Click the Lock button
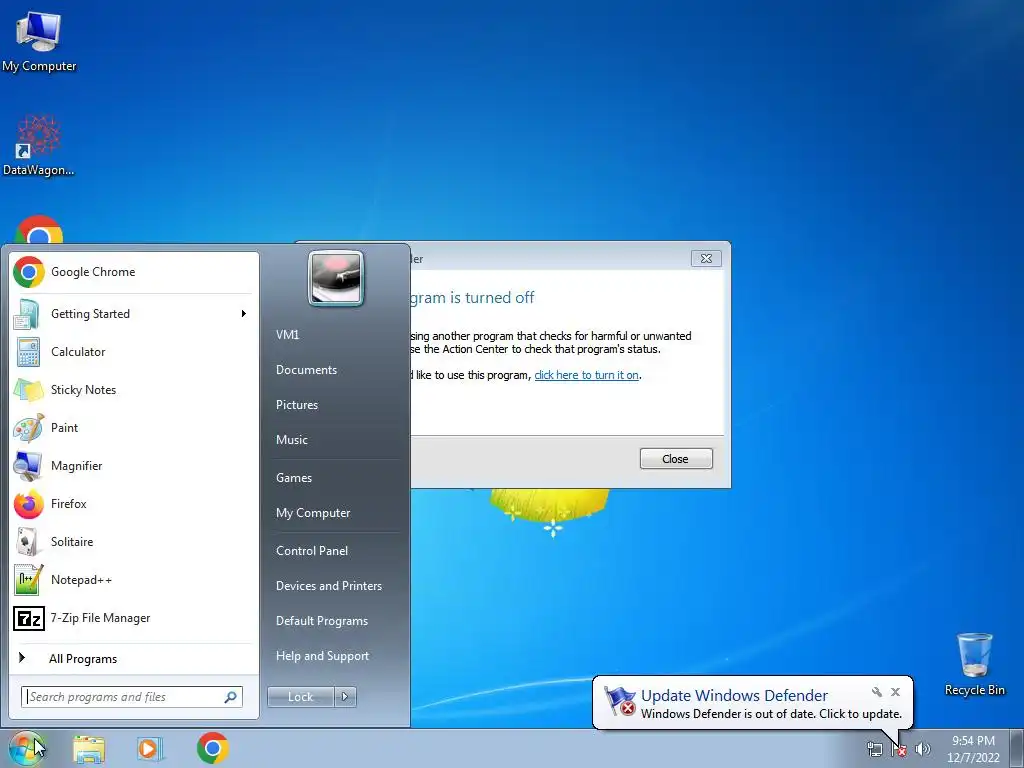The width and height of the screenshot is (1024, 768). click(301, 697)
